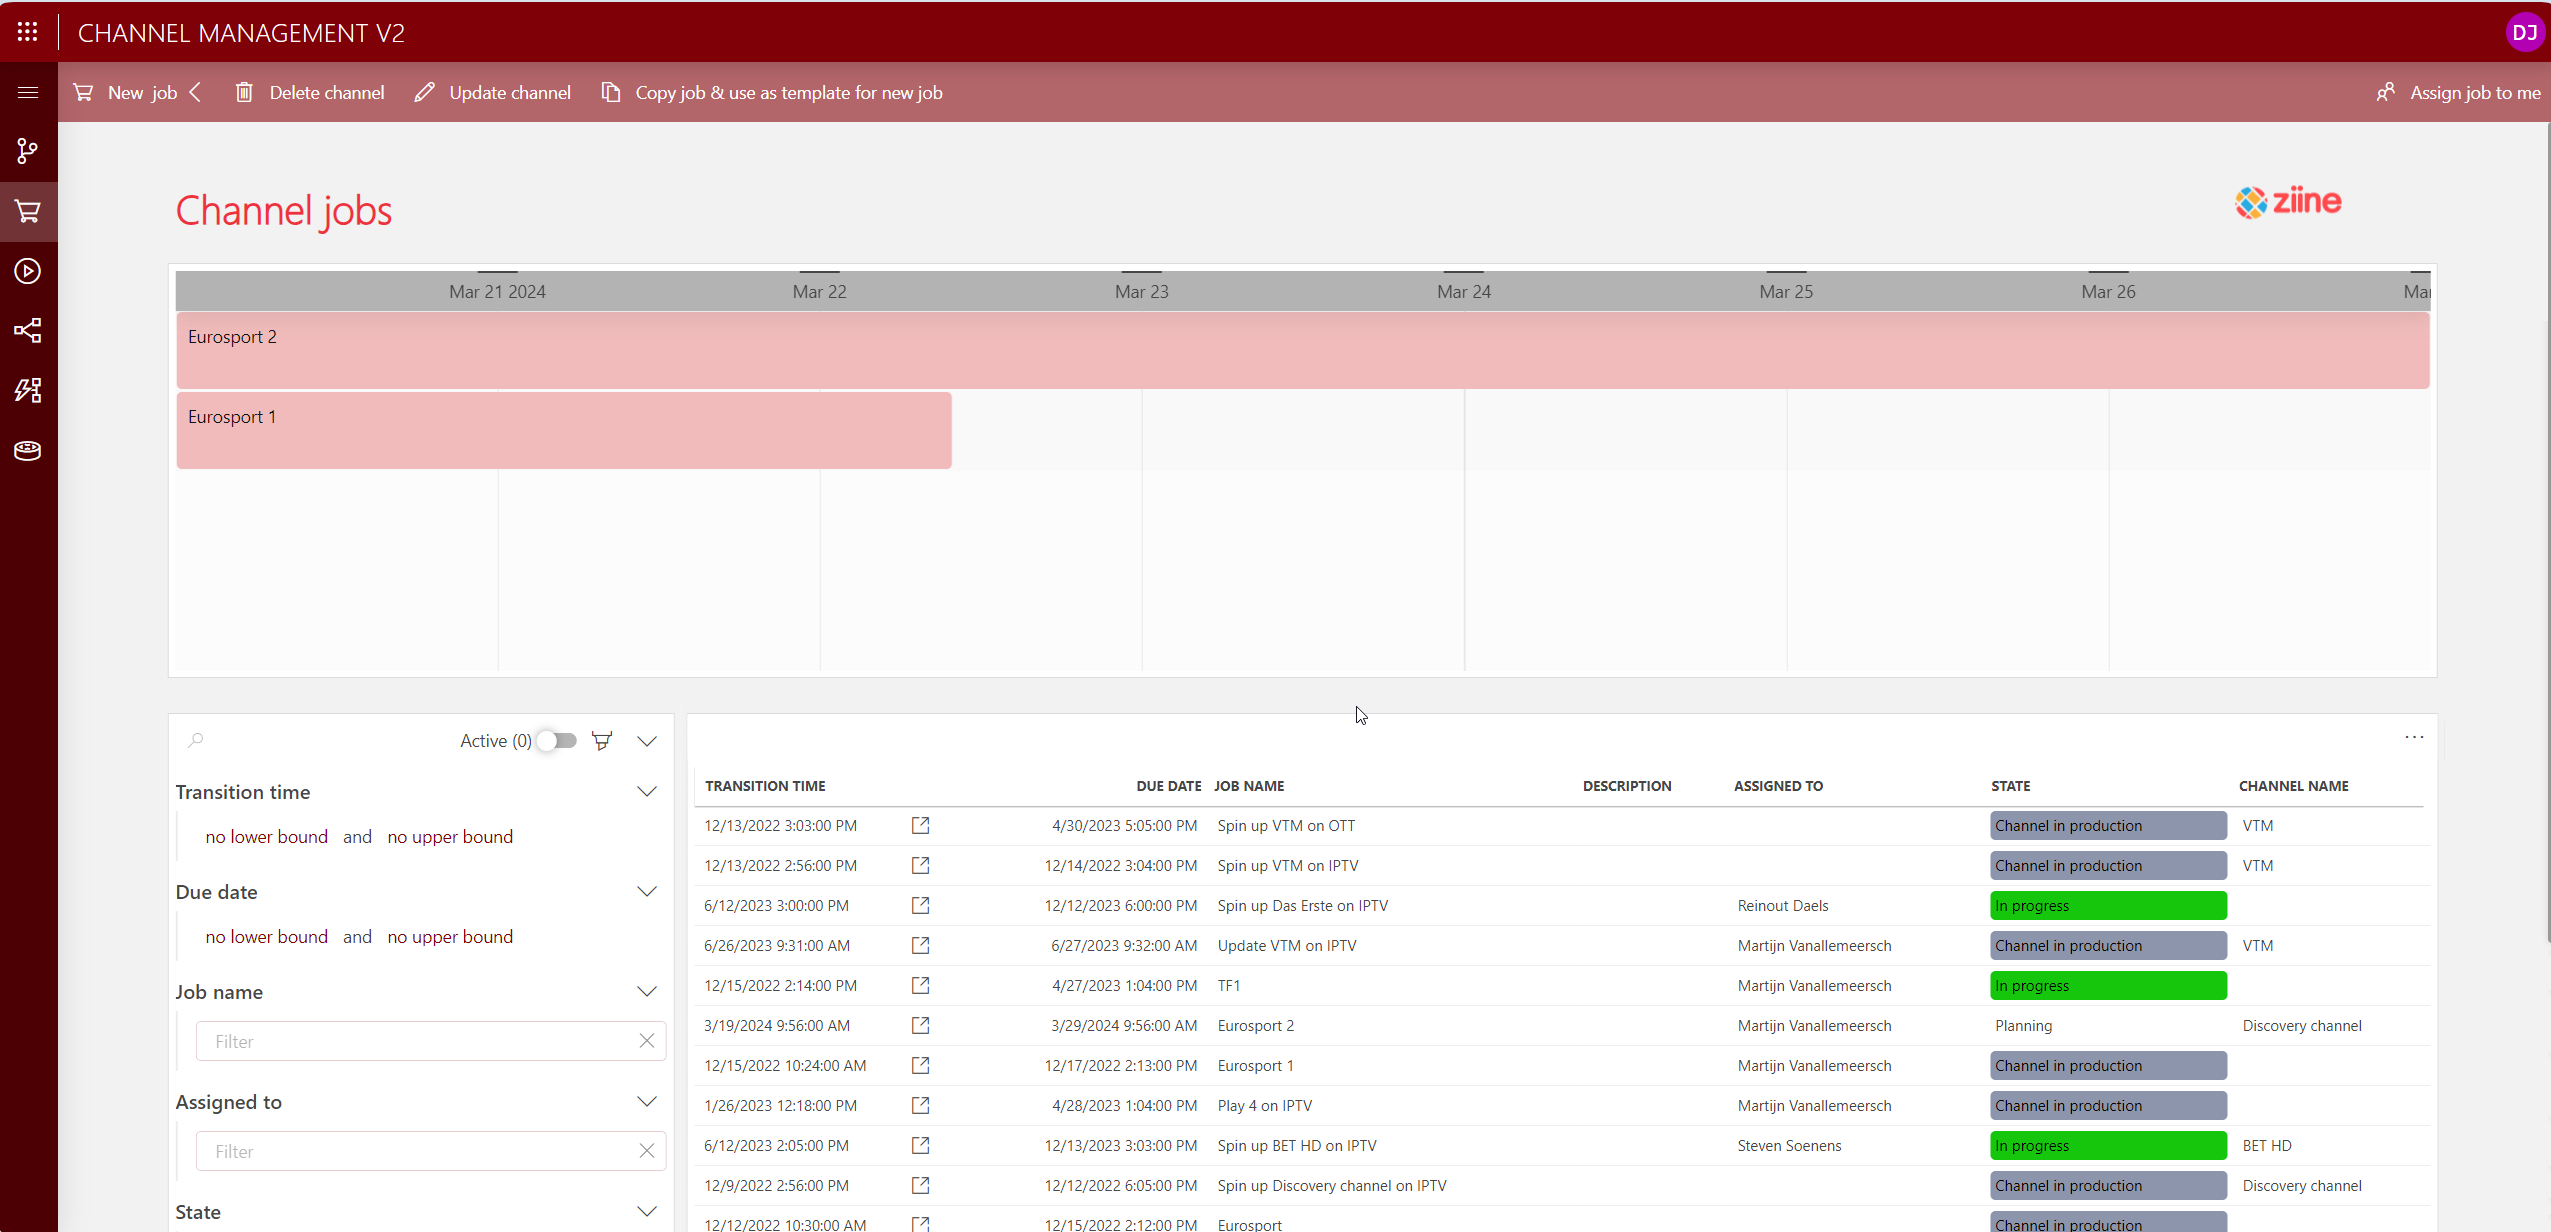Open Spin up Das Erste on IPTV link icon
The width and height of the screenshot is (2551, 1232).
[920, 905]
